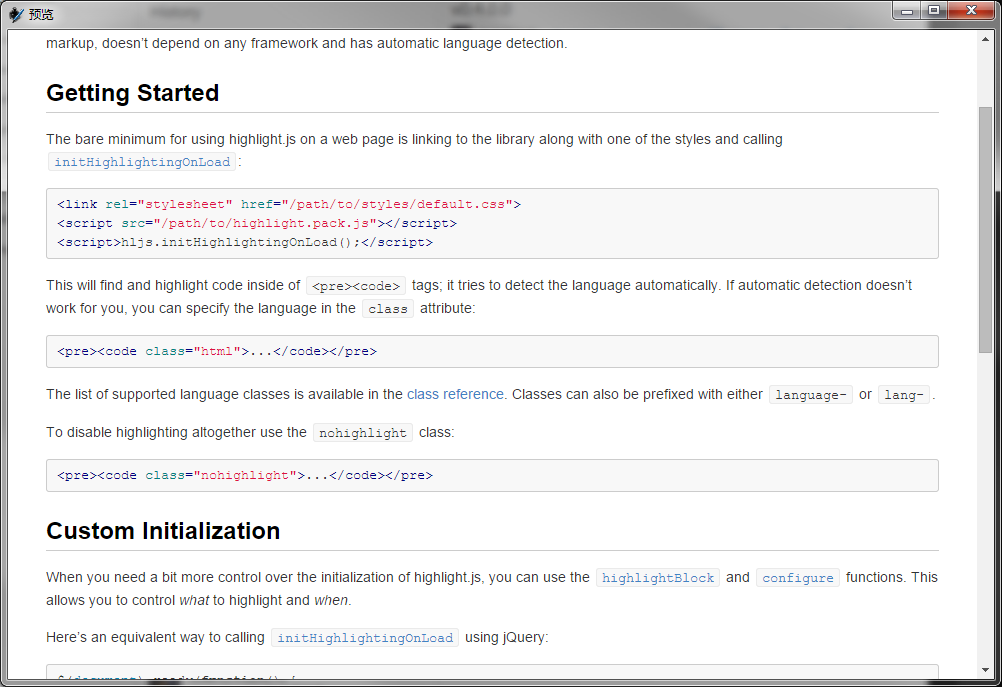Viewport: 1002px width, 687px height.
Task: Maximize the 预览 preview window
Action: (934, 11)
